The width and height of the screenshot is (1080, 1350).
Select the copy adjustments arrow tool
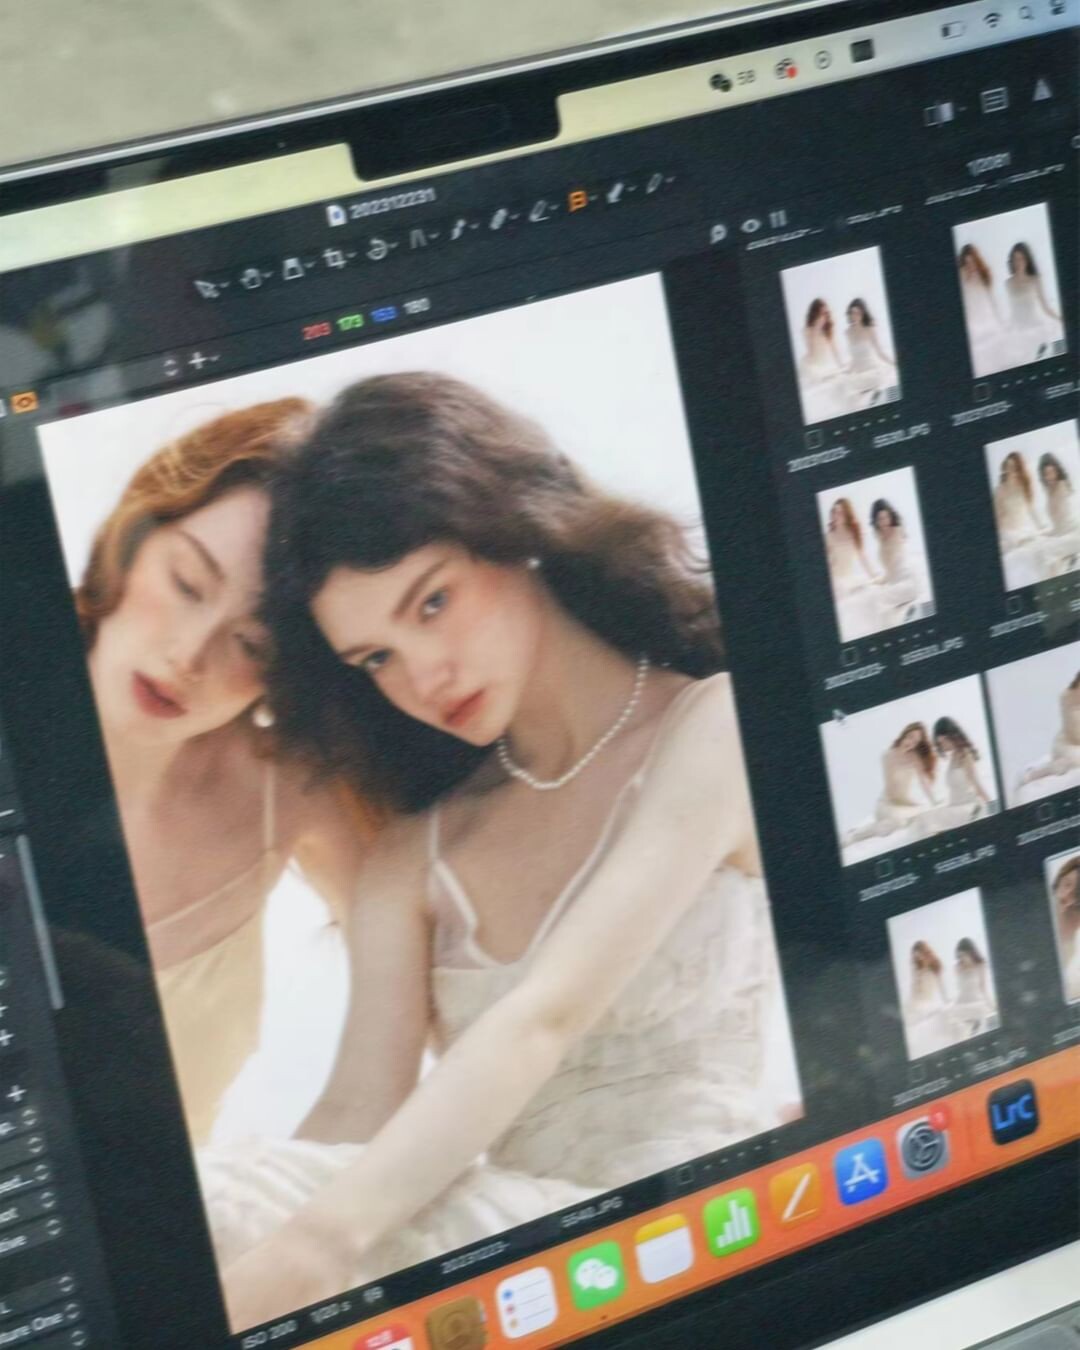tap(616, 192)
